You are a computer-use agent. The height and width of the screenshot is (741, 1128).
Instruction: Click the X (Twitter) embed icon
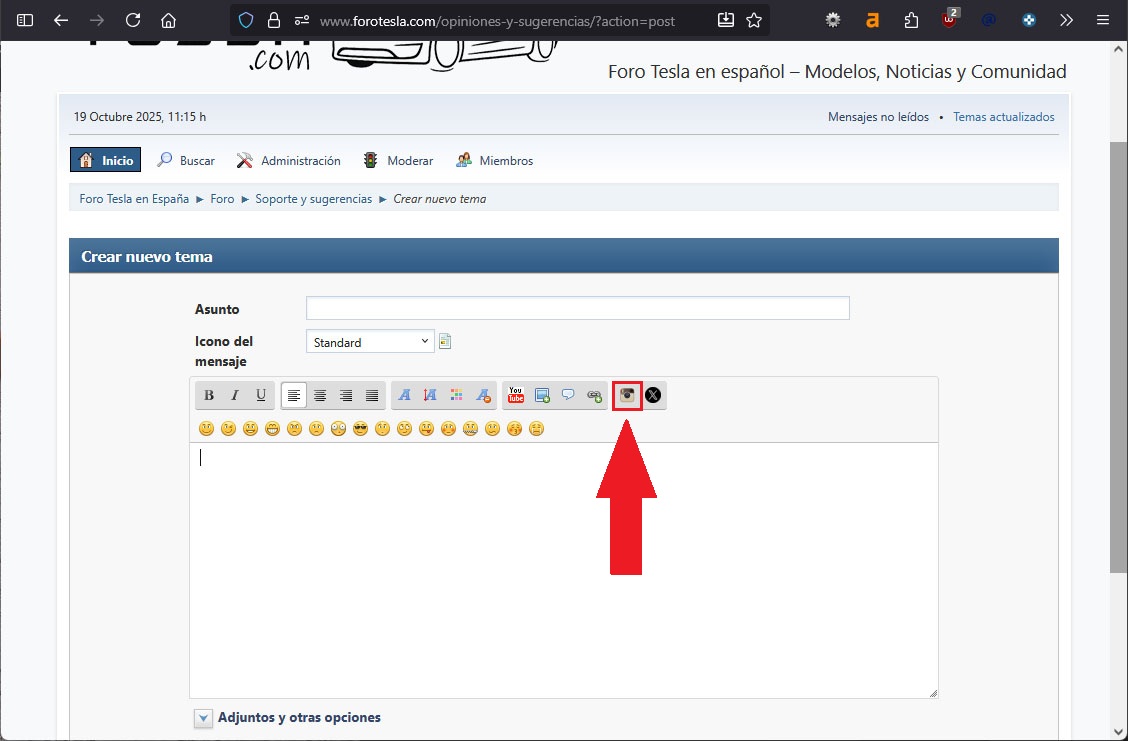coord(653,395)
